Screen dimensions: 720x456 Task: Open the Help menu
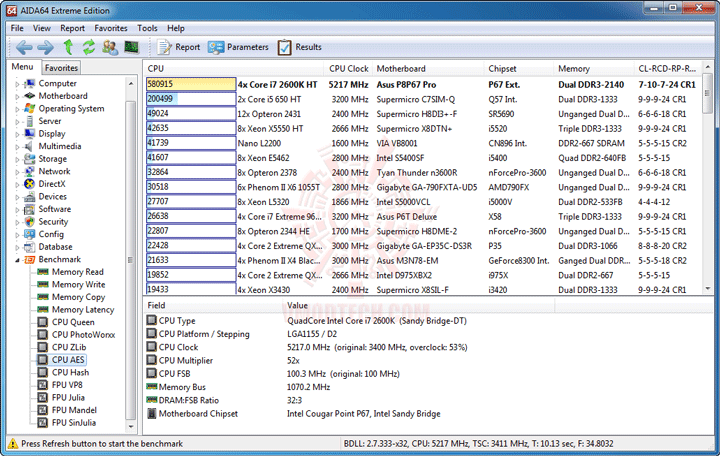tap(175, 28)
